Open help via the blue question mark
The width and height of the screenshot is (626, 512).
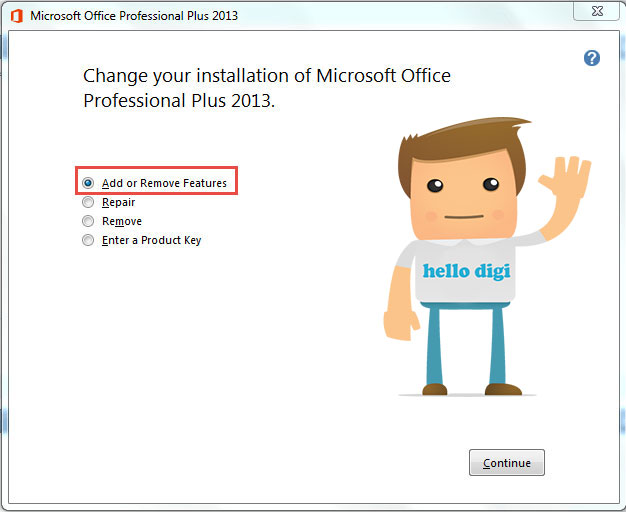pos(591,59)
